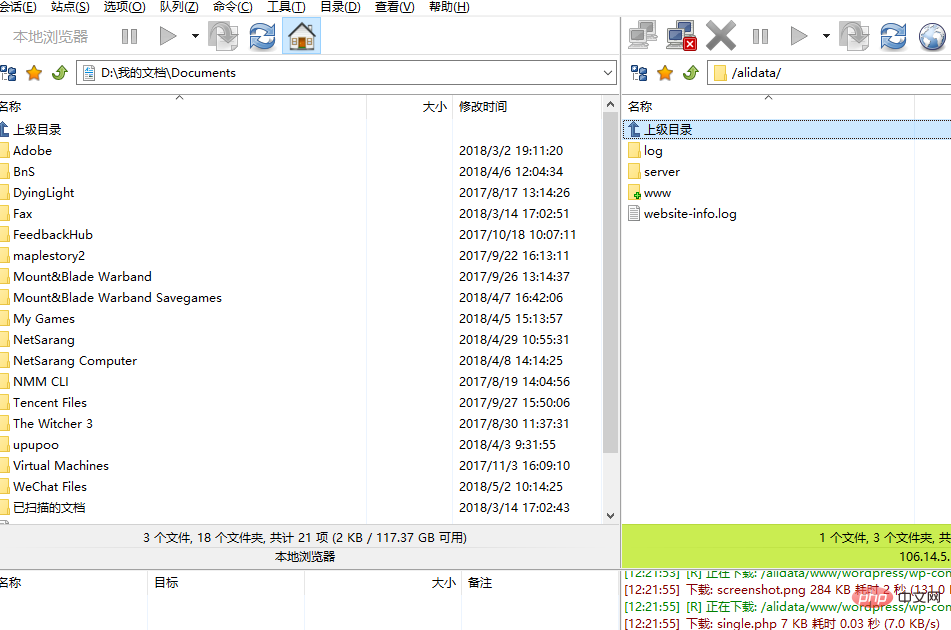
Task: Select the NetSarang Computer folder
Action: tap(75, 361)
